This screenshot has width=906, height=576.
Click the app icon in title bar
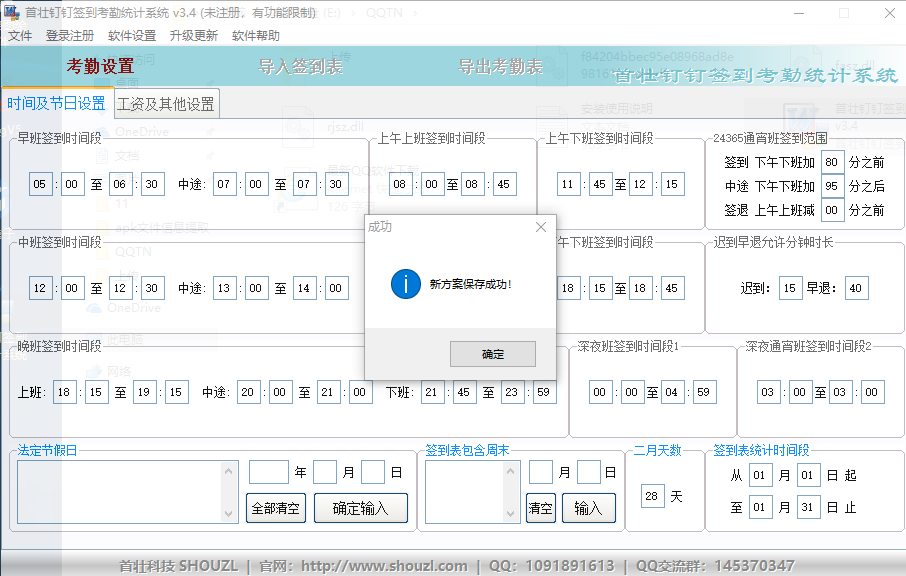[x=12, y=13]
